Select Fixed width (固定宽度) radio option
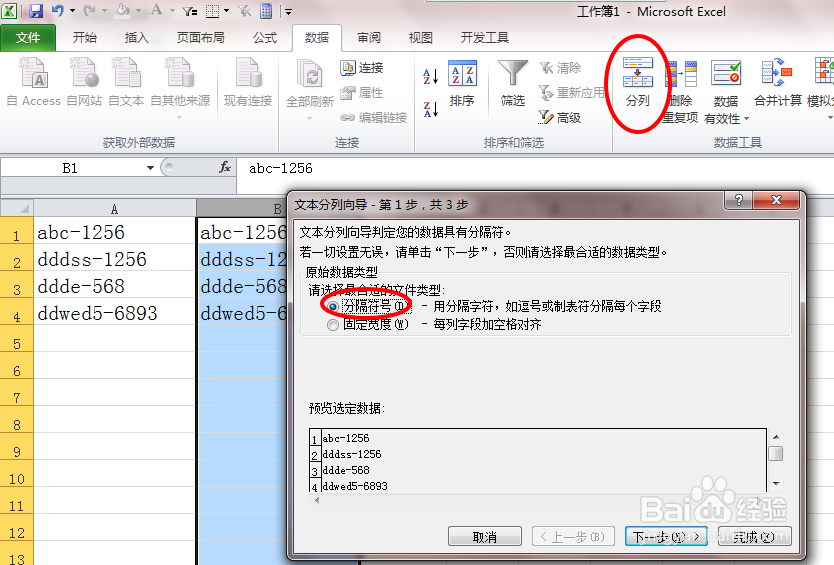 click(x=333, y=325)
